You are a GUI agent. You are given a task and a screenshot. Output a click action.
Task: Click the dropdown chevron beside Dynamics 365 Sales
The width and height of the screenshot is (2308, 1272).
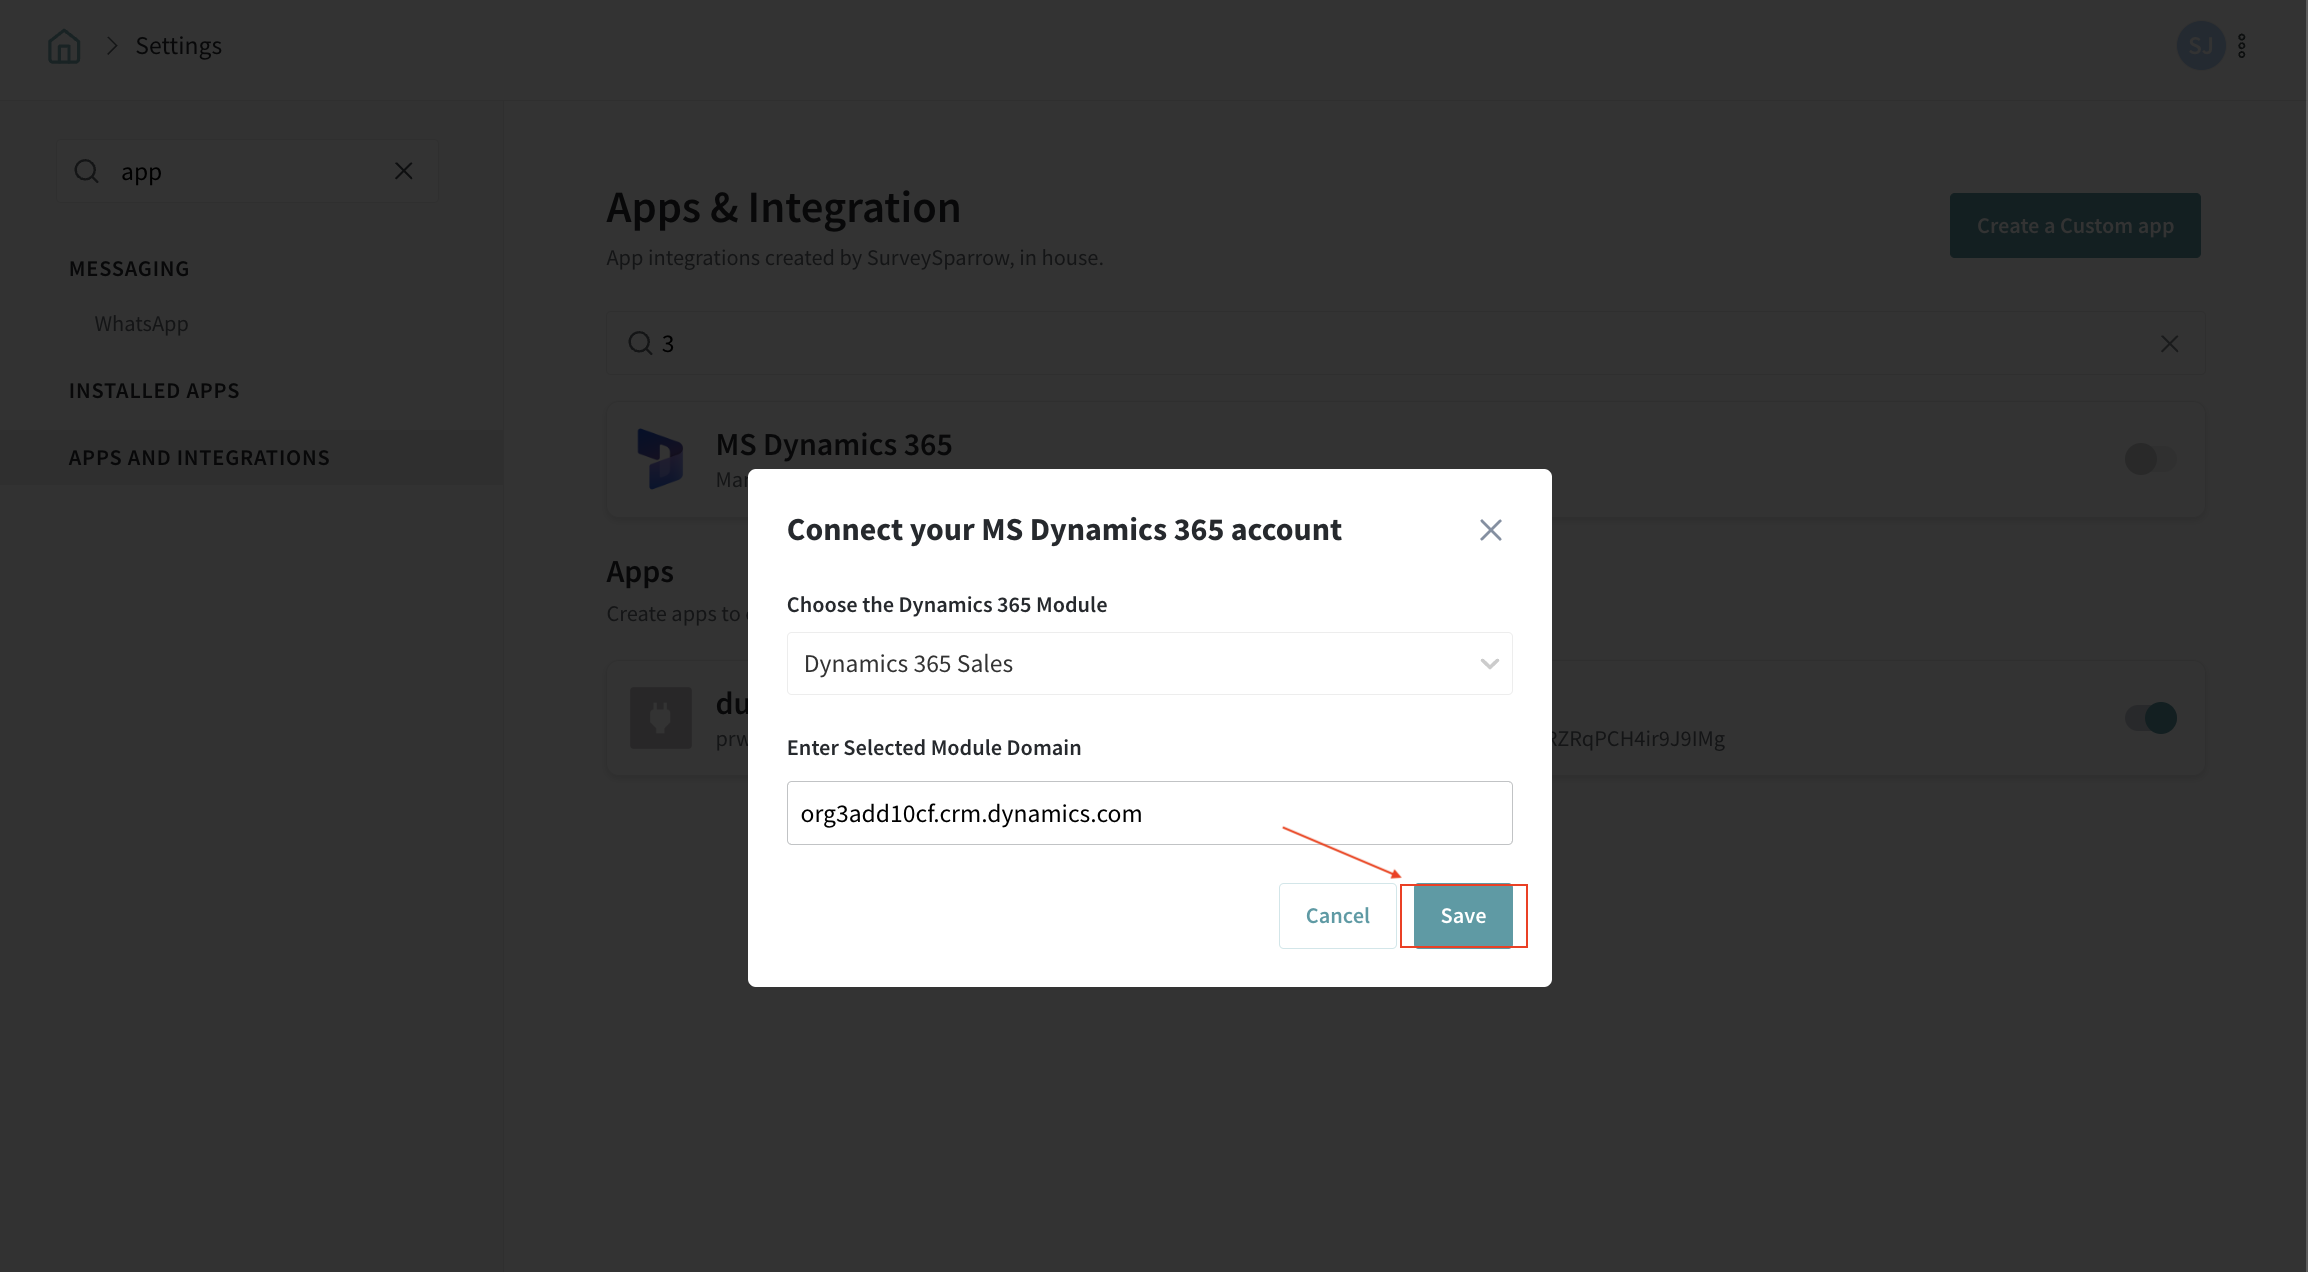[x=1489, y=664]
